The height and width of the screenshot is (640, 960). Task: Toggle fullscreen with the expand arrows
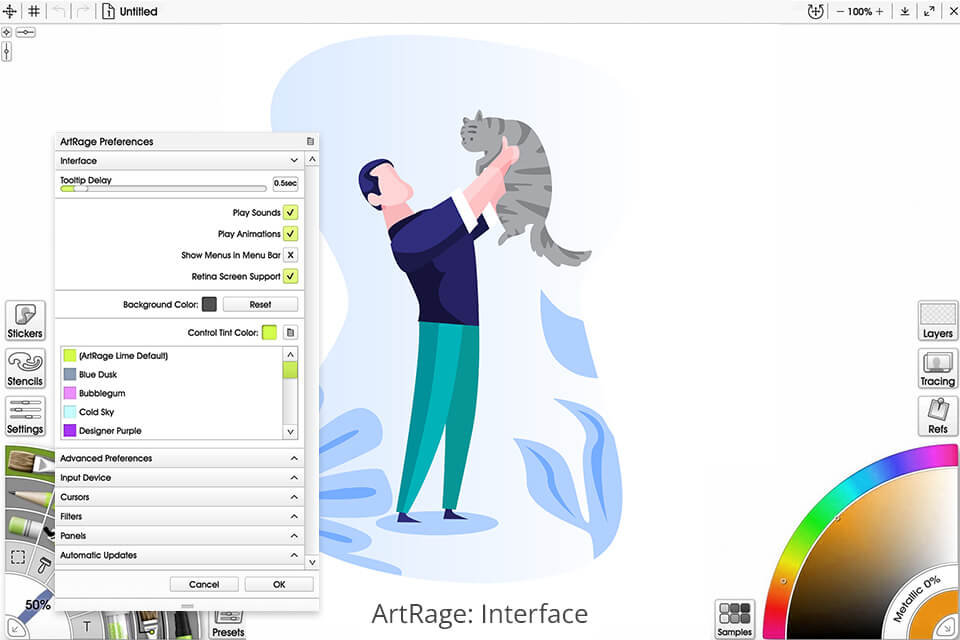pos(929,11)
